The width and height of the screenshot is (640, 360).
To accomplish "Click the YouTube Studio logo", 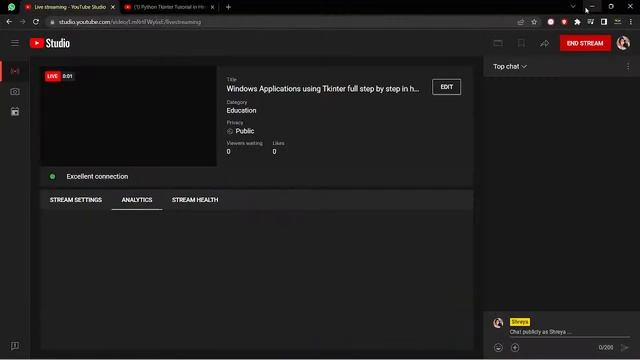I will [50, 43].
